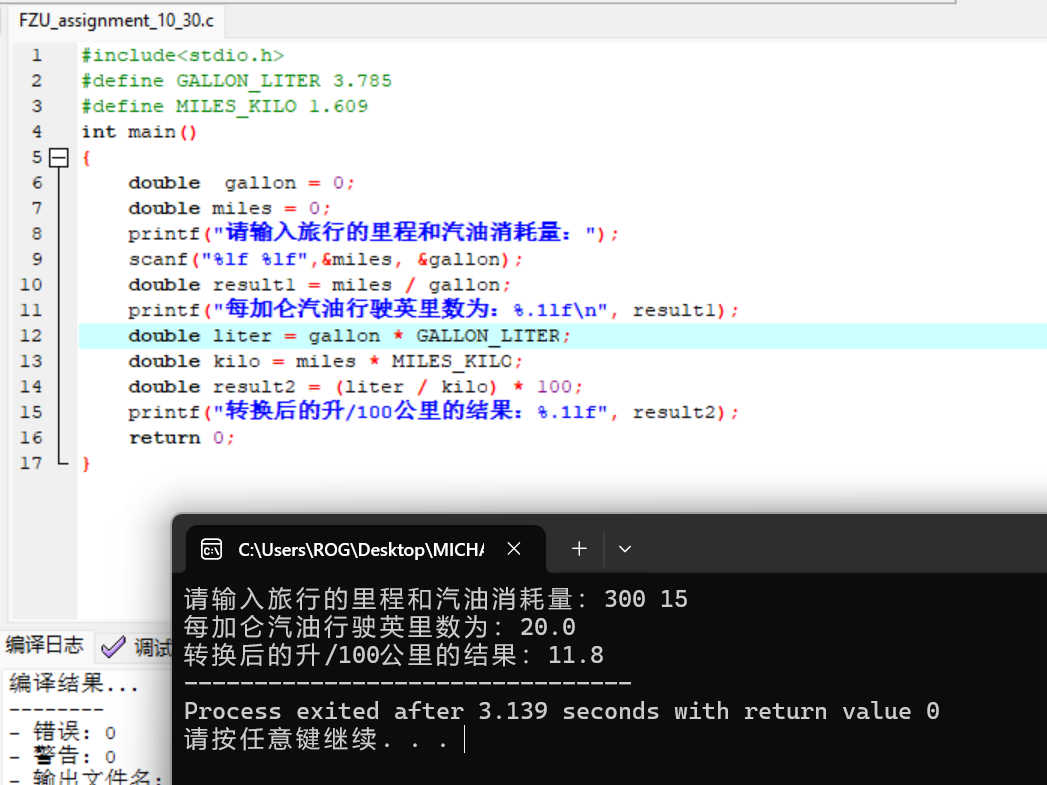
Task: Click 'double result1 = miles / gallon;' line
Action: (x=319, y=284)
